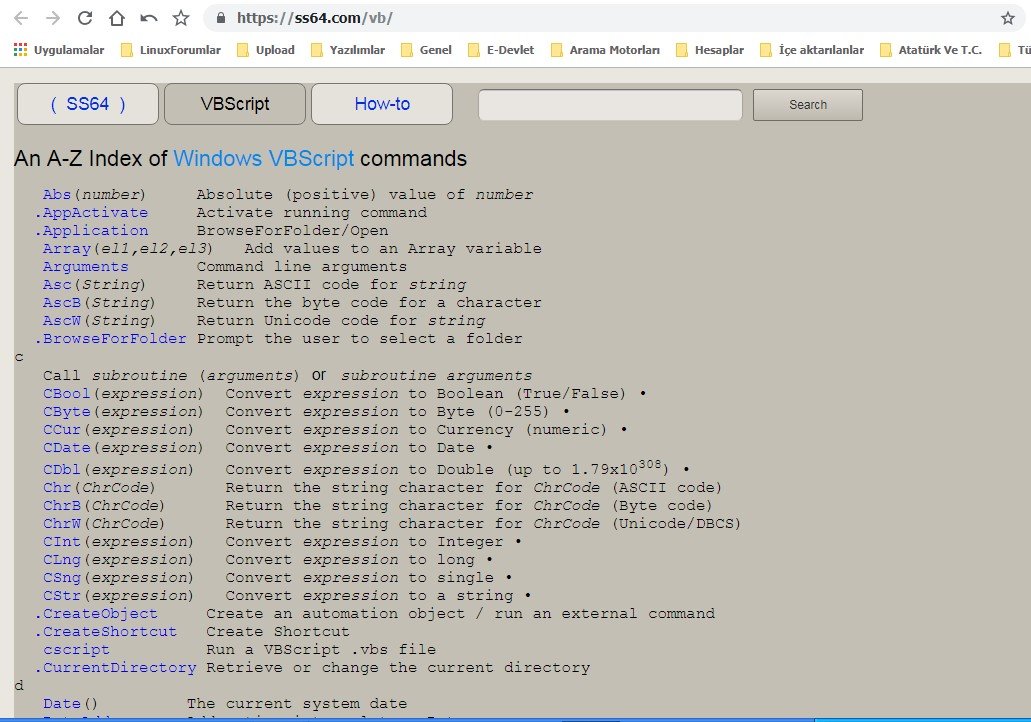
Task: Open the CDbl command link
Action: click(x=62, y=469)
